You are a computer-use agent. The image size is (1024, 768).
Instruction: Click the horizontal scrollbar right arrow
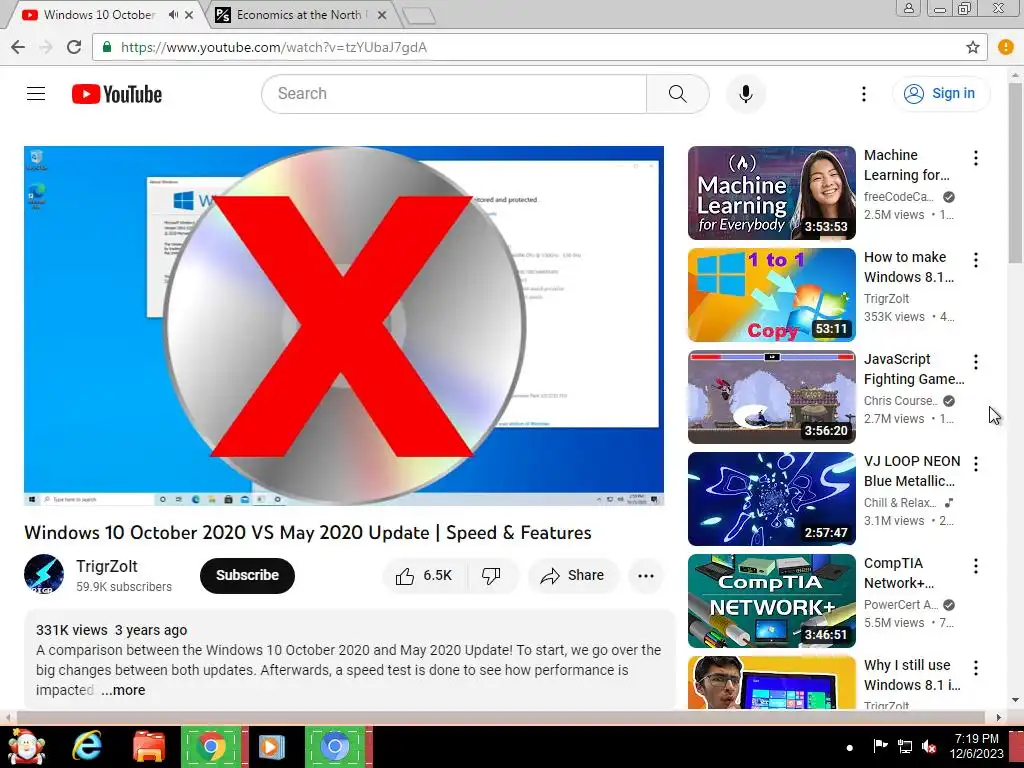[x=999, y=717]
